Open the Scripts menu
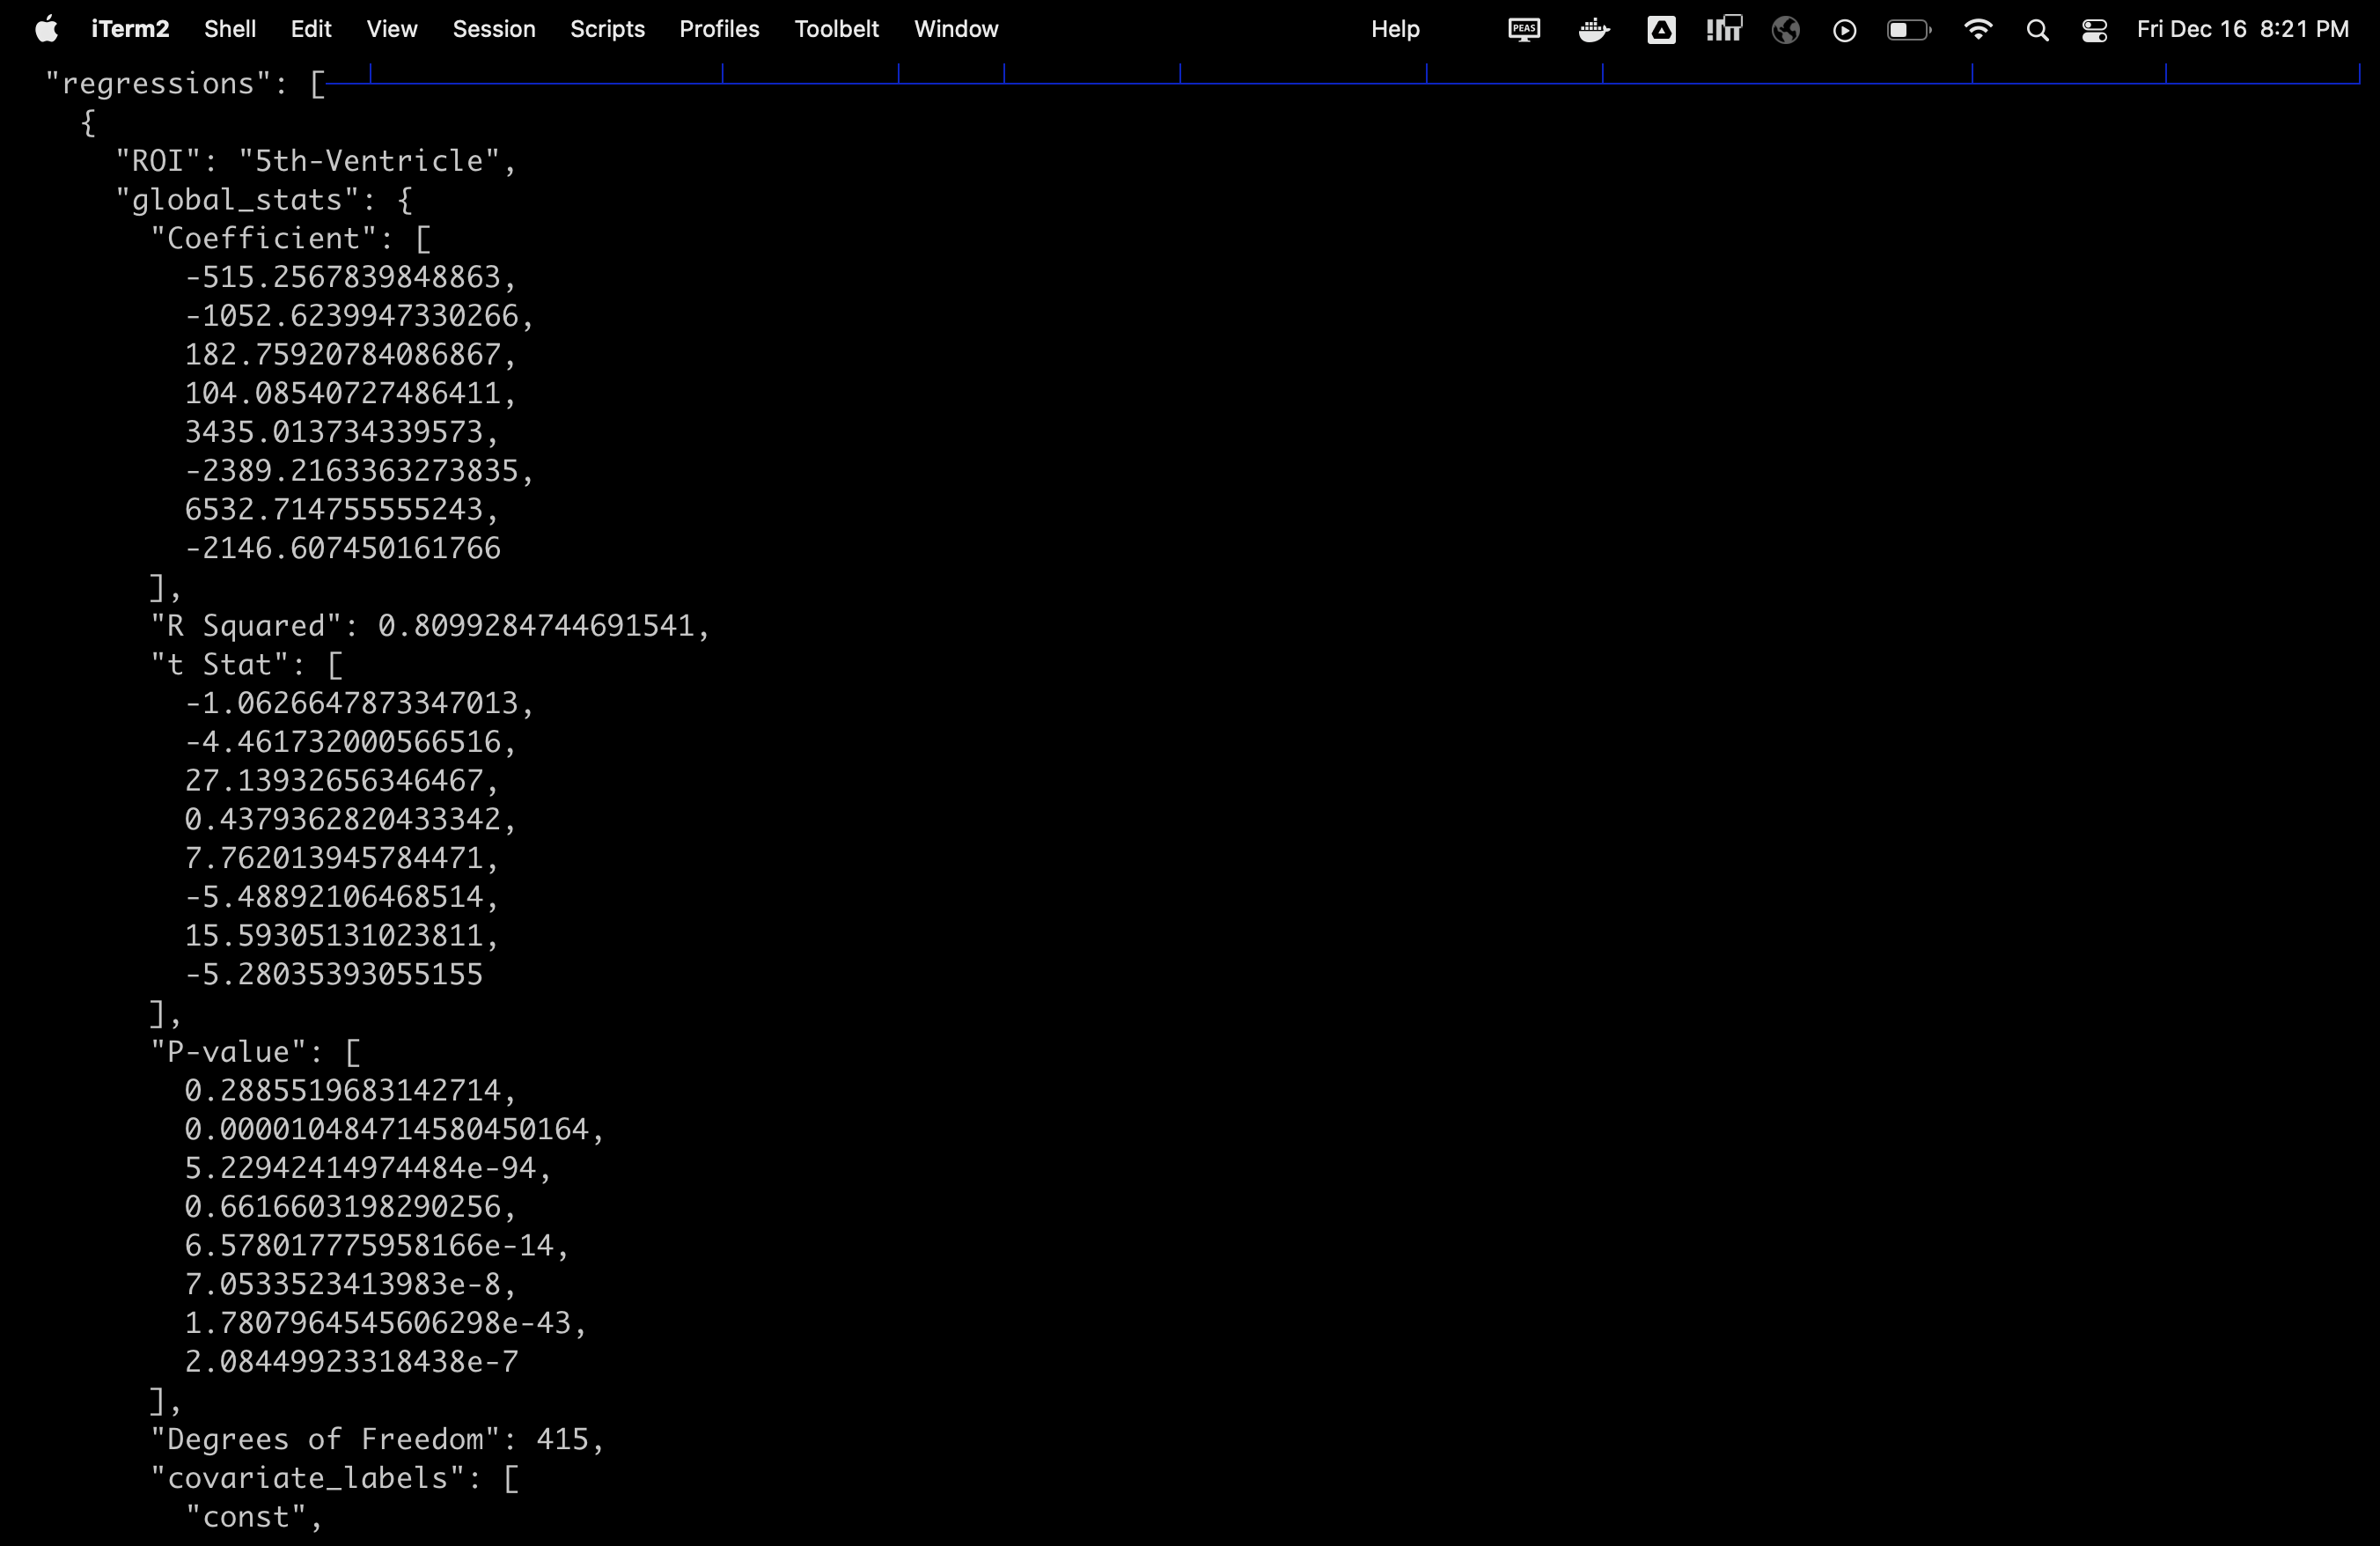The width and height of the screenshot is (2380, 1546). [607, 29]
